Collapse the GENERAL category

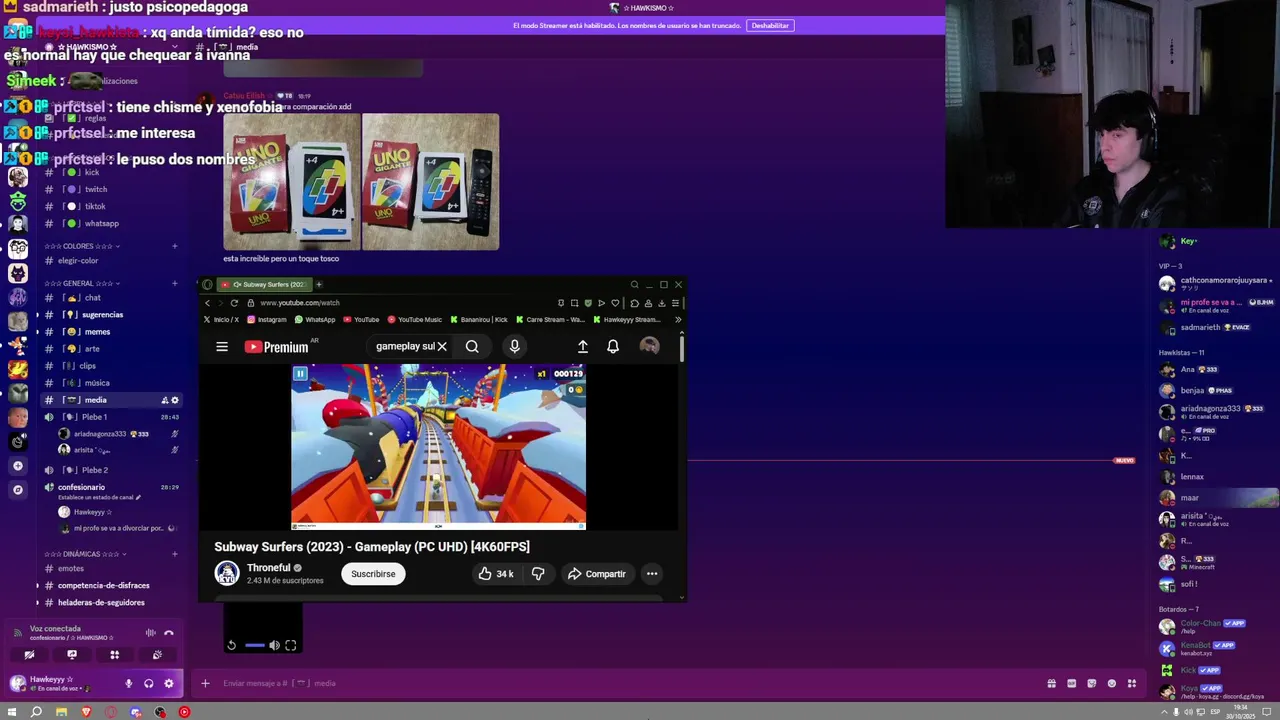click(x=80, y=283)
